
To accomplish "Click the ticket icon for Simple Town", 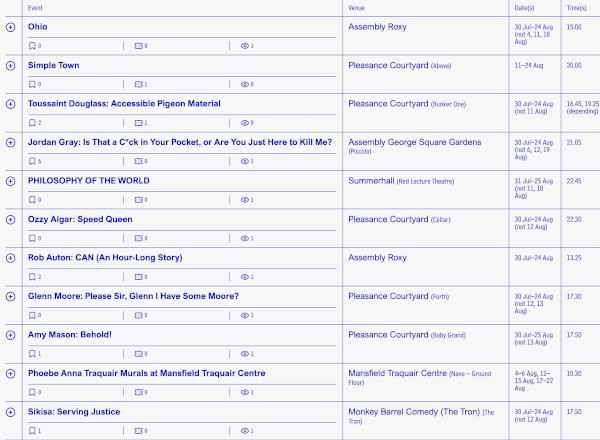I will point(139,84).
